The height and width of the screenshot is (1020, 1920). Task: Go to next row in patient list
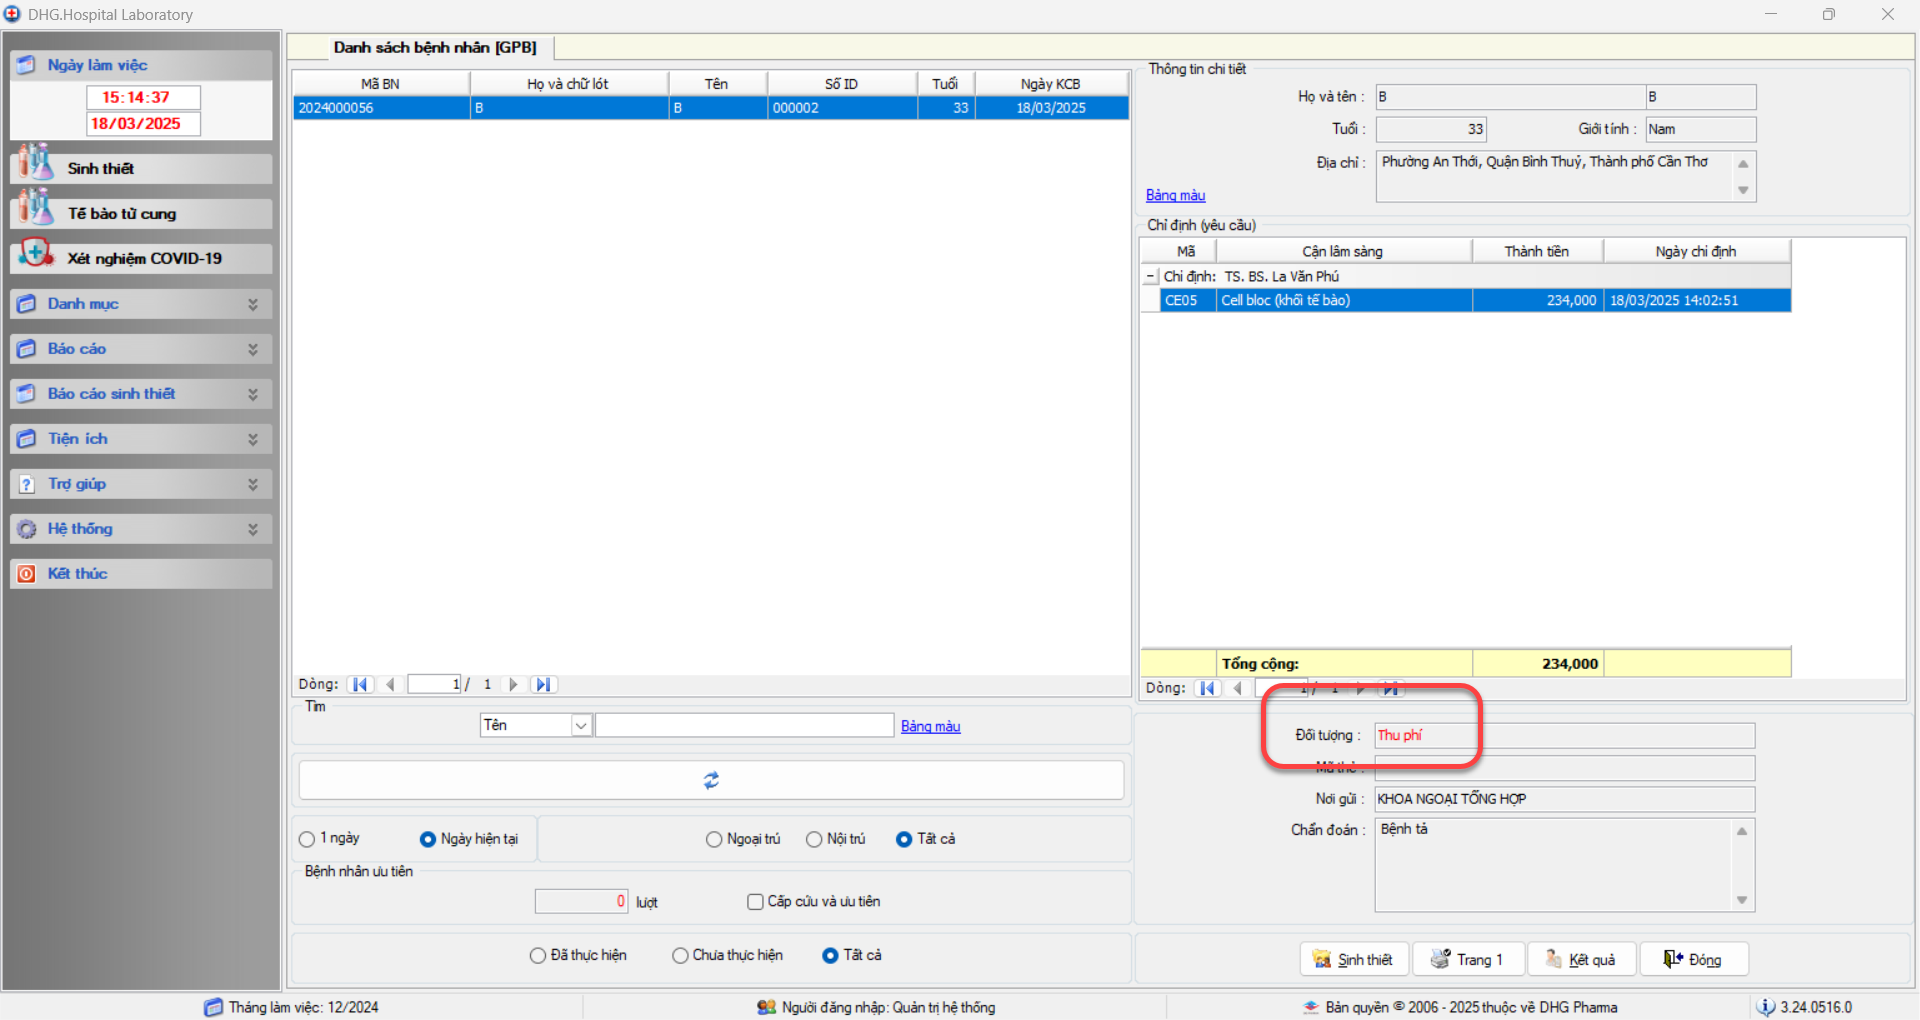513,685
